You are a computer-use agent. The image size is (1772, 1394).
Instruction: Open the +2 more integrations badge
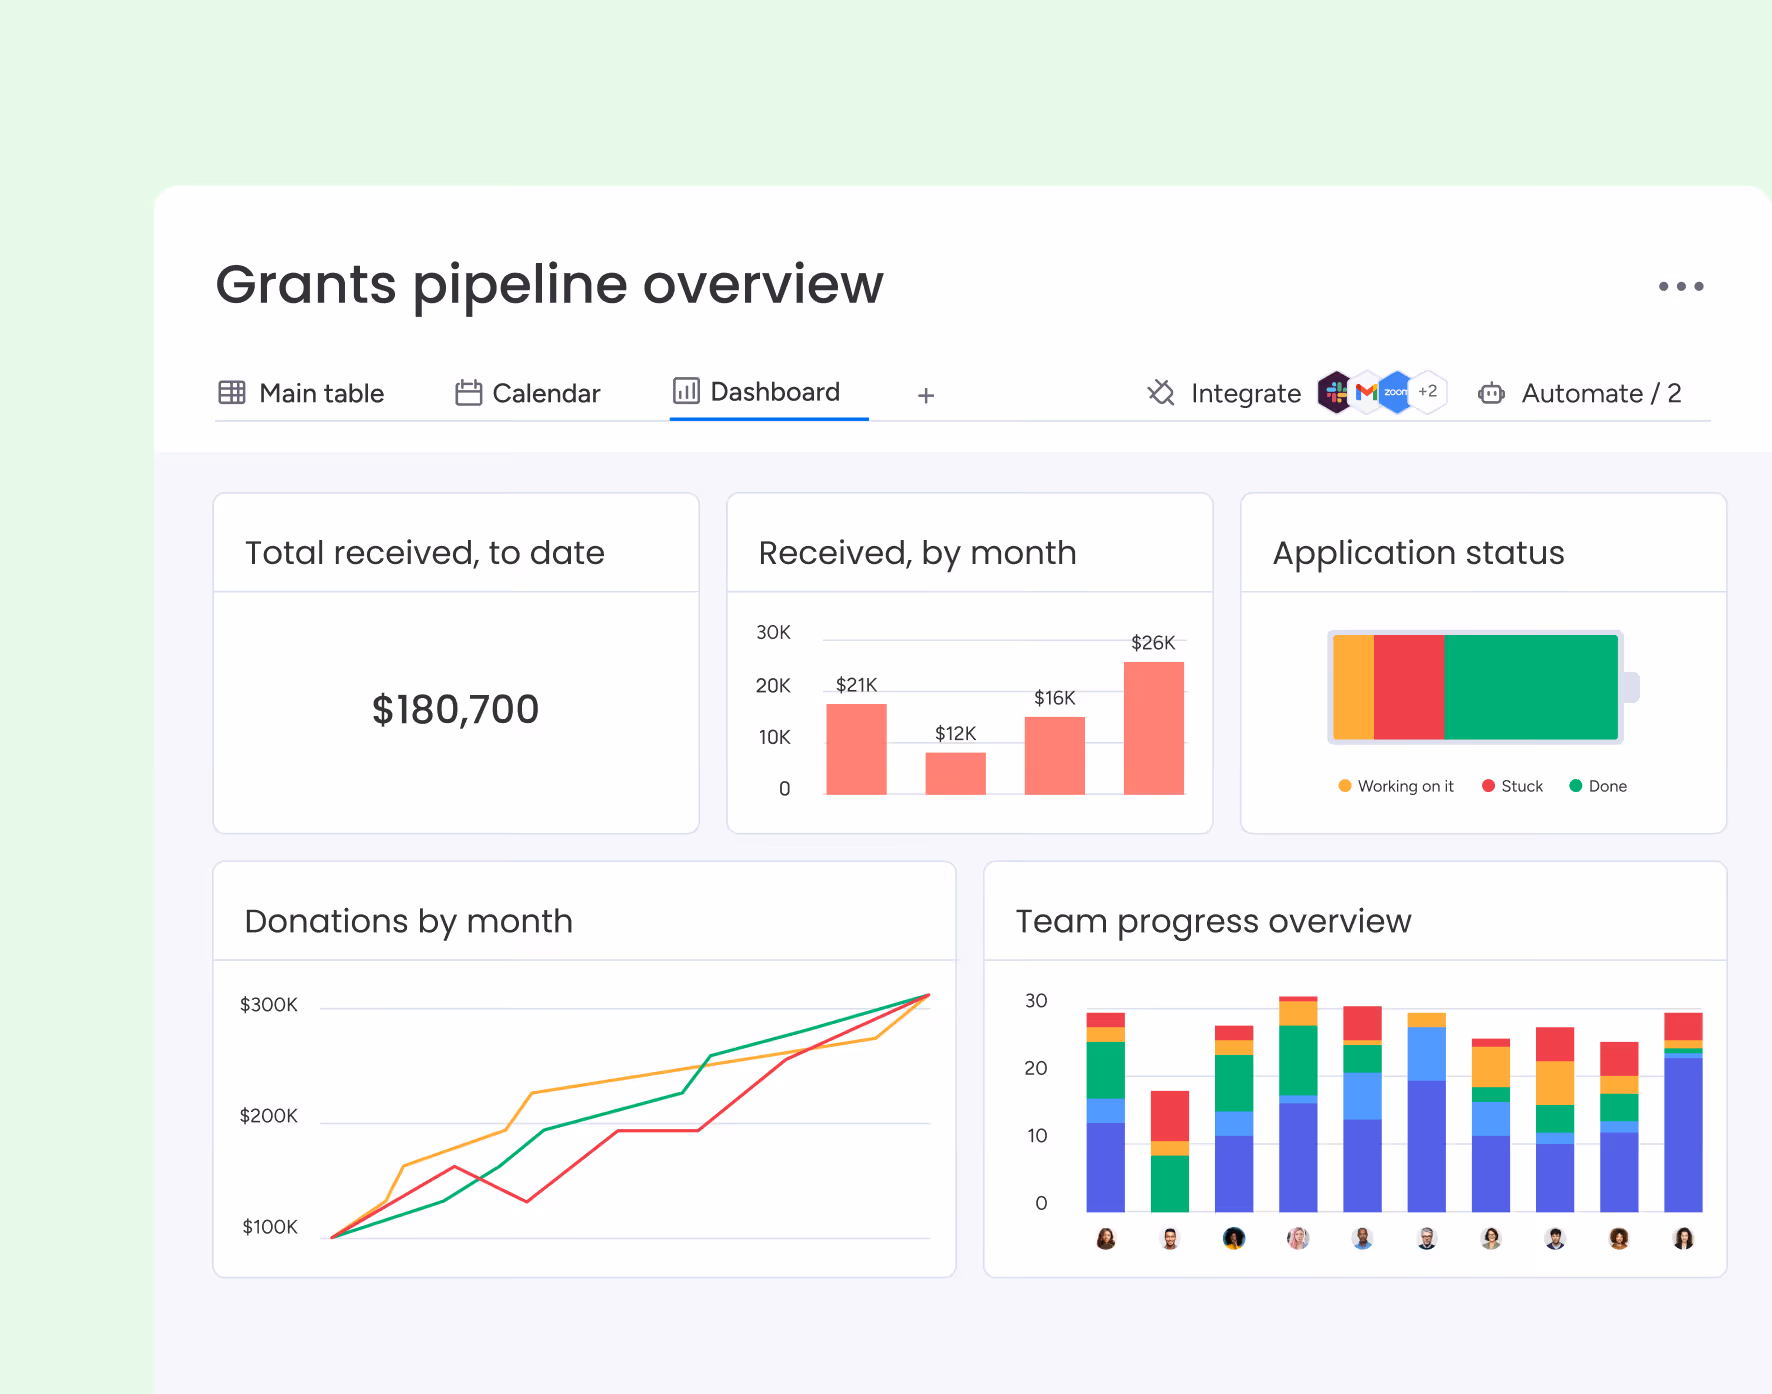(1428, 392)
